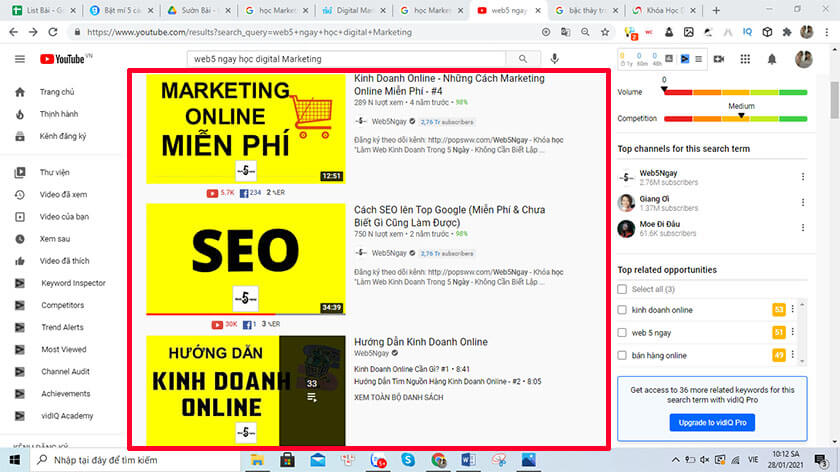This screenshot has width=840, height=472.
Task: Switch to Khóa Học tab
Action: tap(664, 10)
